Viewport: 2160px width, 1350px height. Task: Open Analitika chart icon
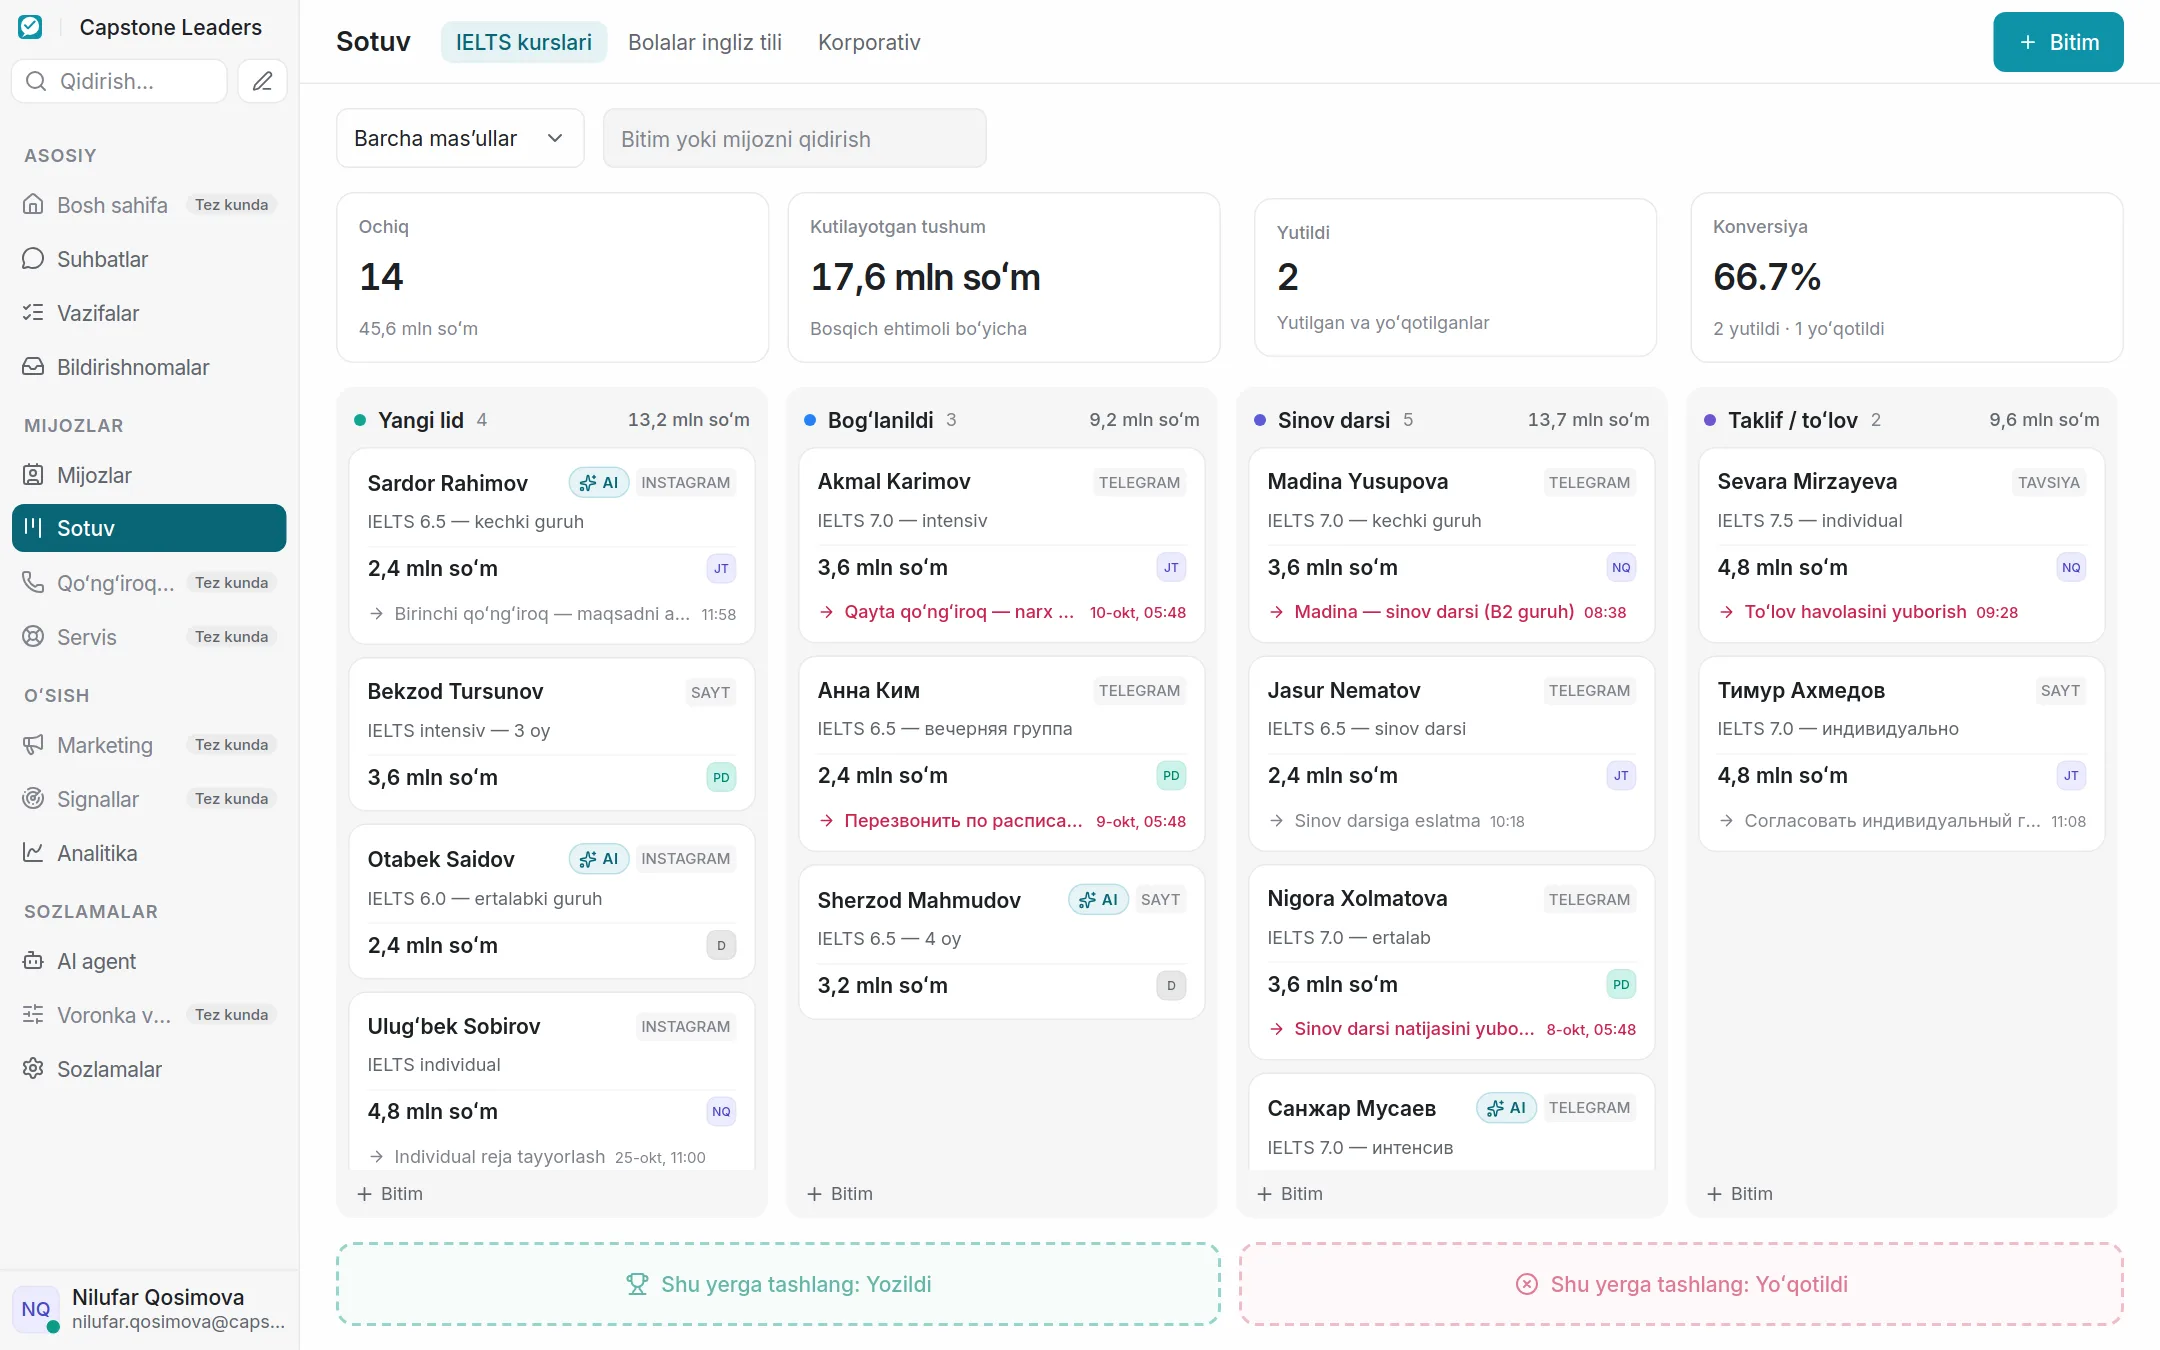pos(33,853)
